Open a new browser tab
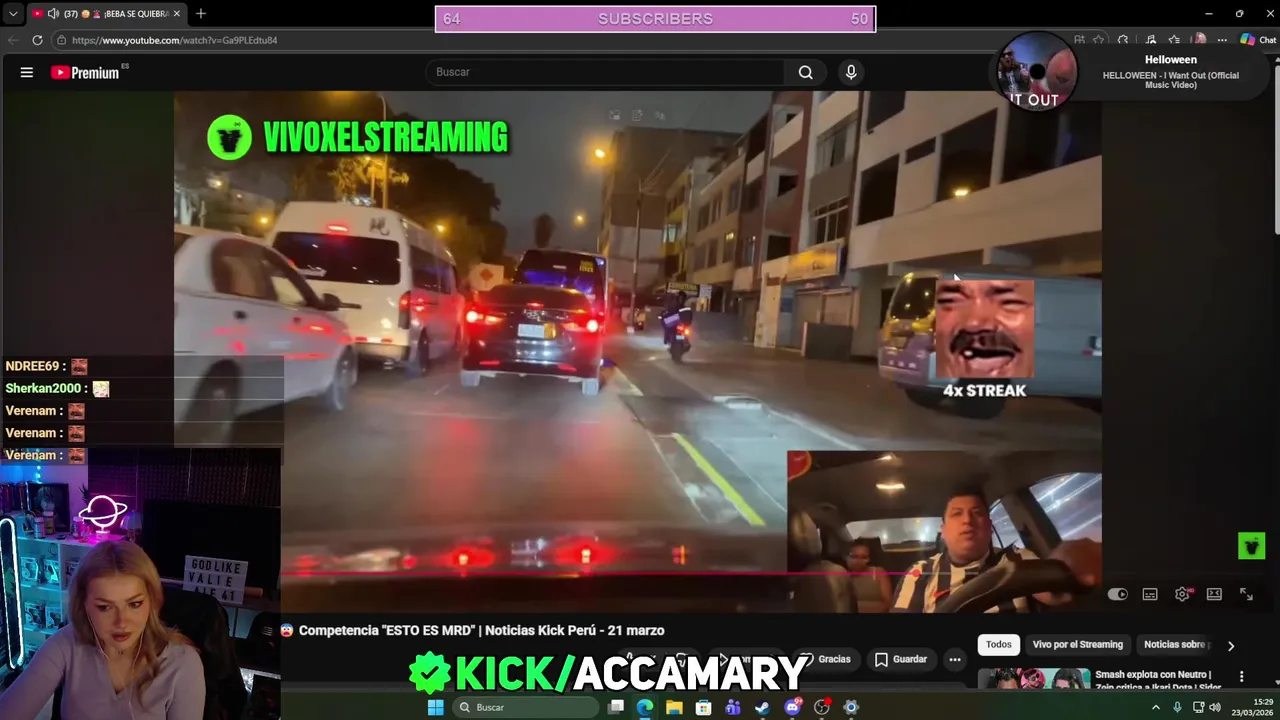 [201, 13]
